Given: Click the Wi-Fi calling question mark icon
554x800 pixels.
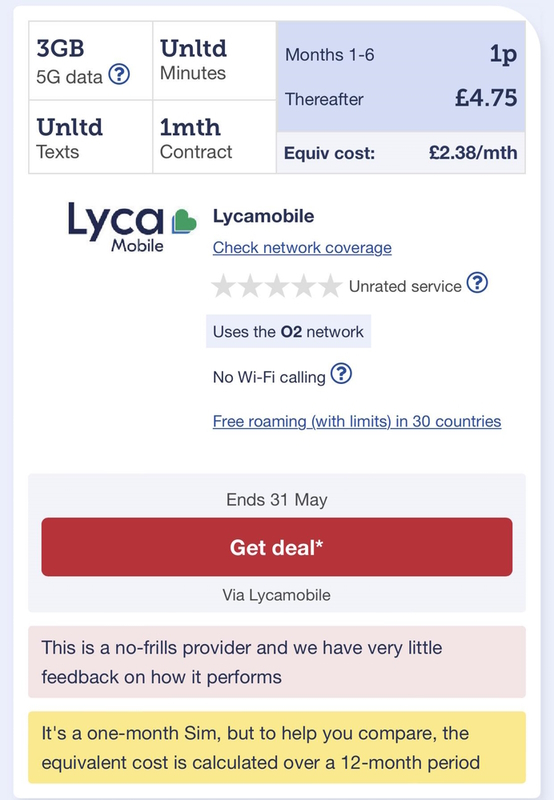Looking at the screenshot, I should [x=341, y=373].
